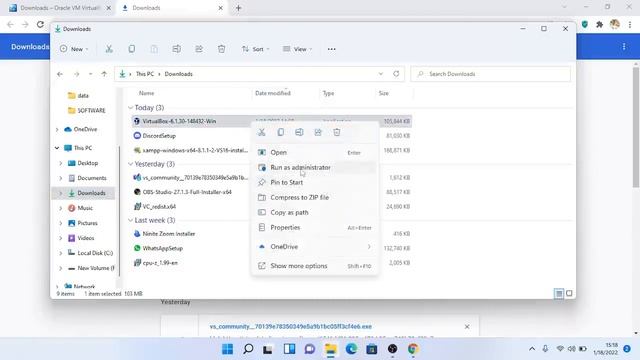
Task: Open Microsoft Store from the taskbar
Action: pyautogui.click(x=371, y=349)
